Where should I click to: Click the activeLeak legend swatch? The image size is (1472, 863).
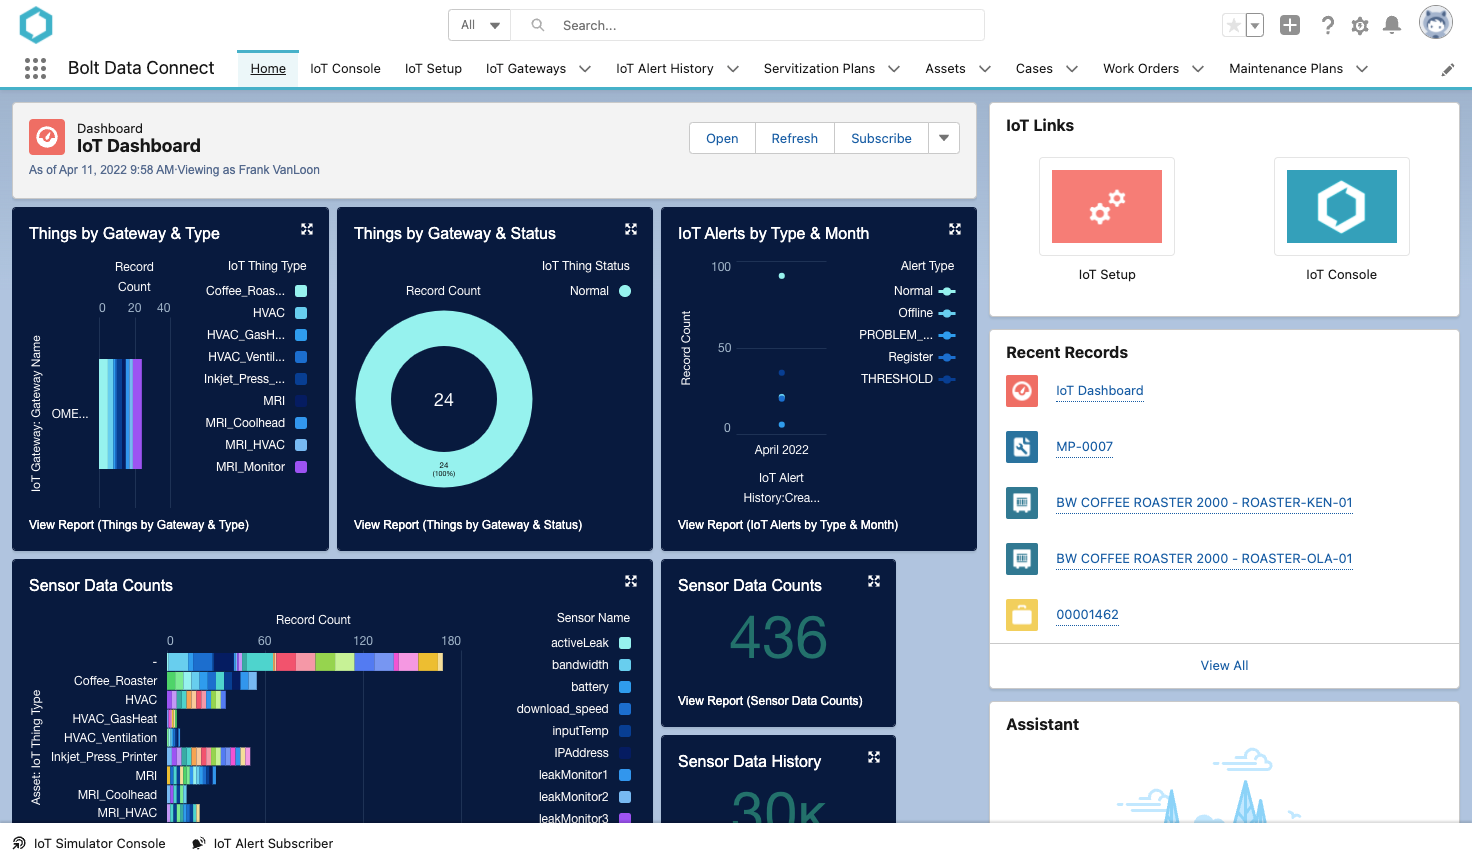pyautogui.click(x=625, y=643)
